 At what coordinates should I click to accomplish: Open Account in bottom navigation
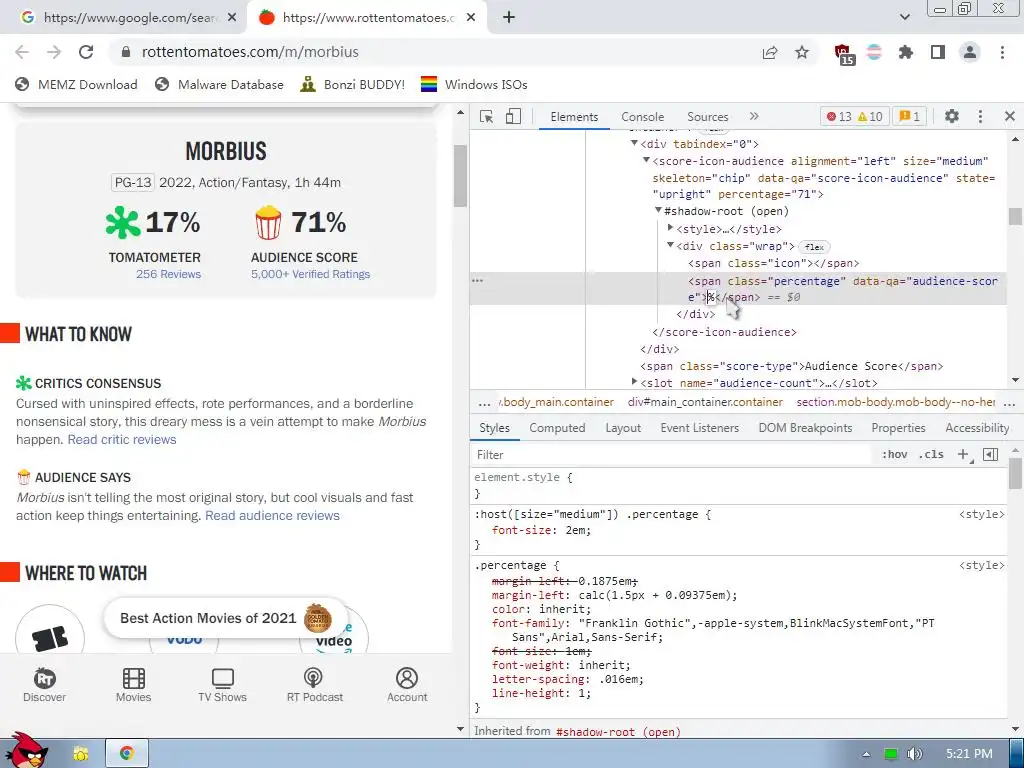[407, 684]
